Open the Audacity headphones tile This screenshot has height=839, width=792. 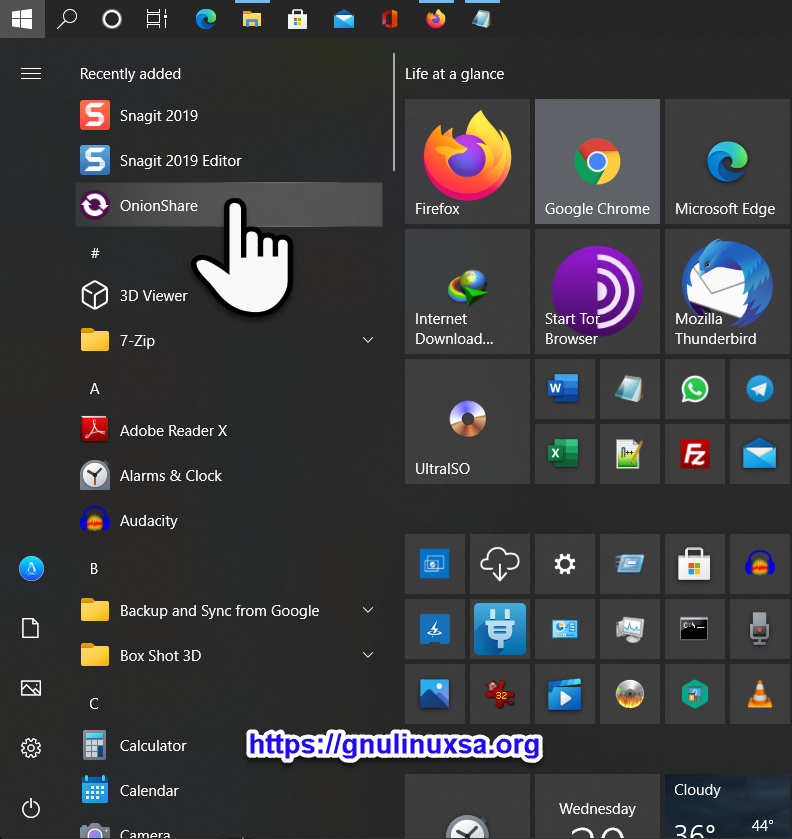760,563
